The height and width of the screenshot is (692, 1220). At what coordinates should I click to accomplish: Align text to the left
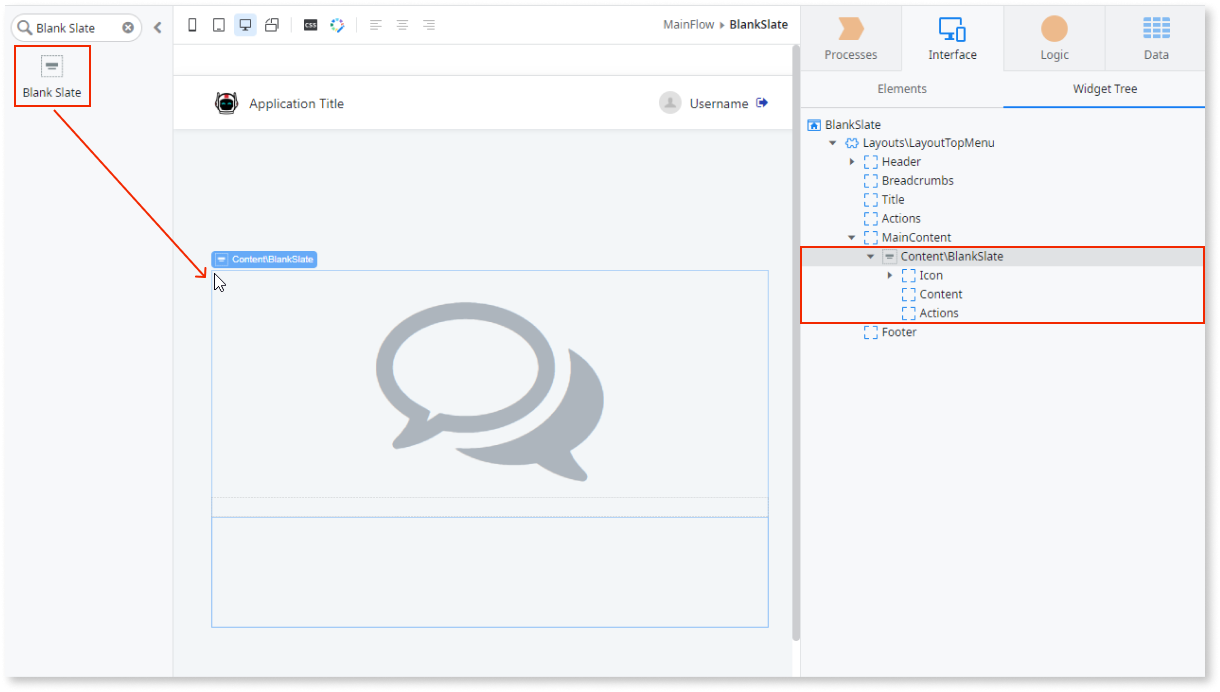pyautogui.click(x=376, y=25)
